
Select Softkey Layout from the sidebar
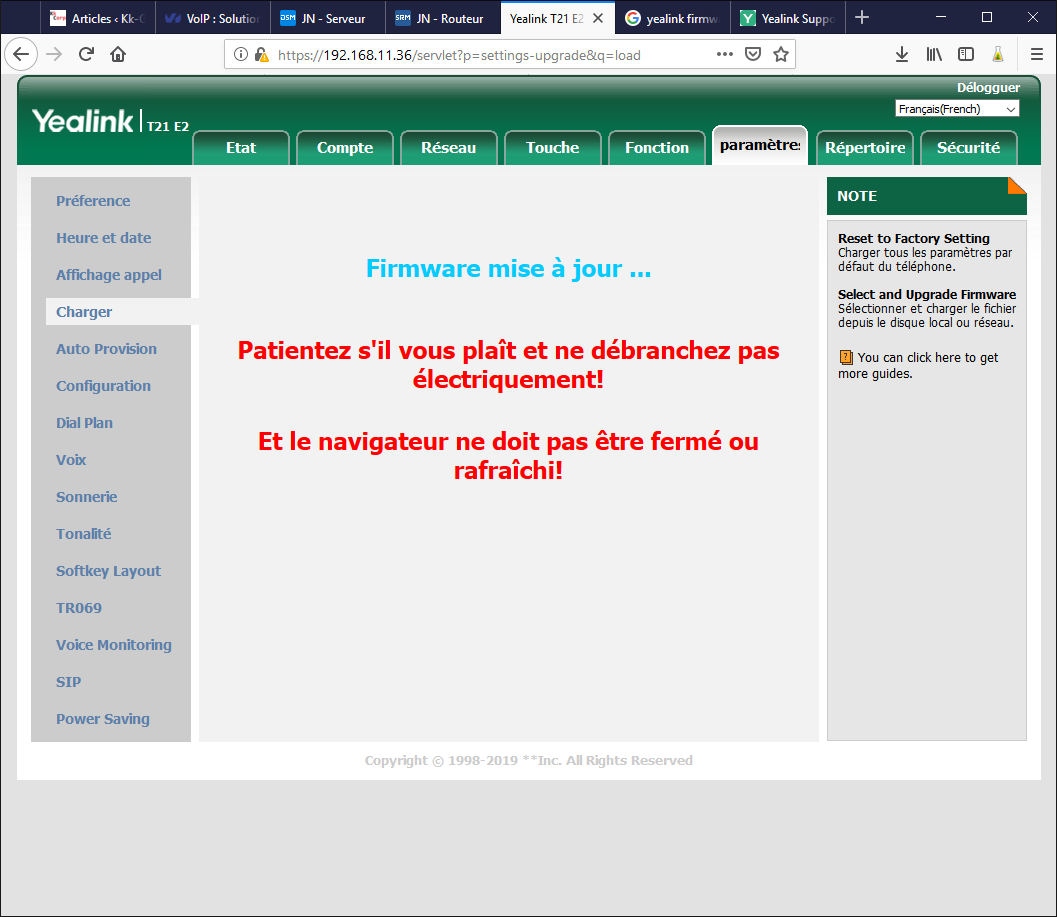pos(108,571)
